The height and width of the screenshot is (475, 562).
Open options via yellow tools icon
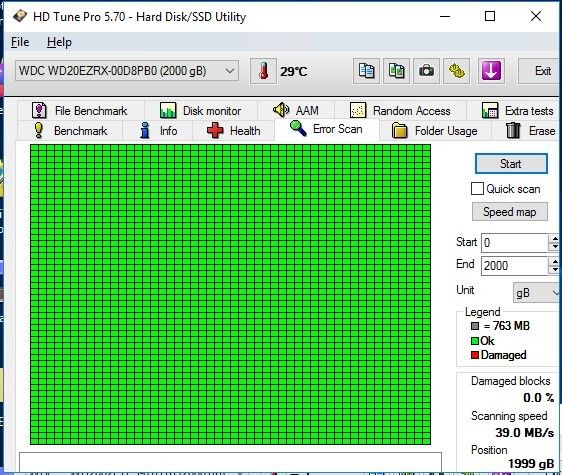click(457, 71)
